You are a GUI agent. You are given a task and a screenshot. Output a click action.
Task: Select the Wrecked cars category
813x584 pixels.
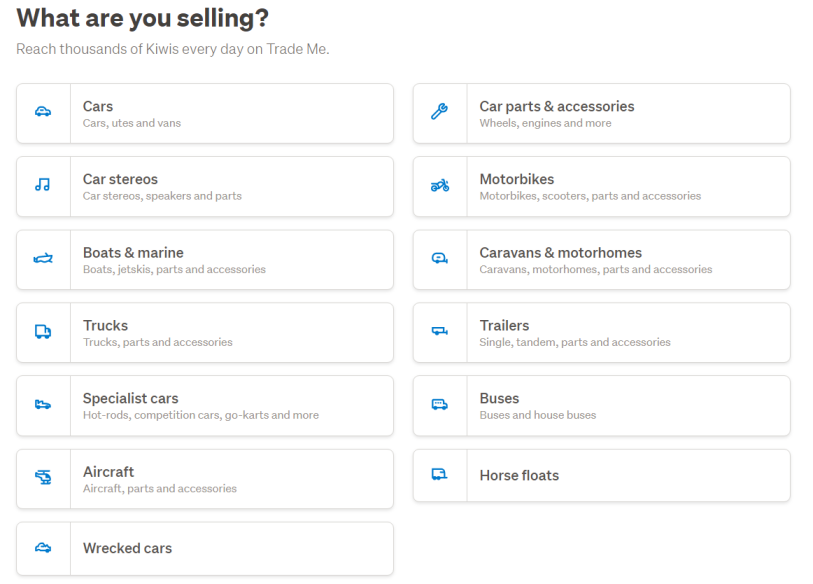127,549
